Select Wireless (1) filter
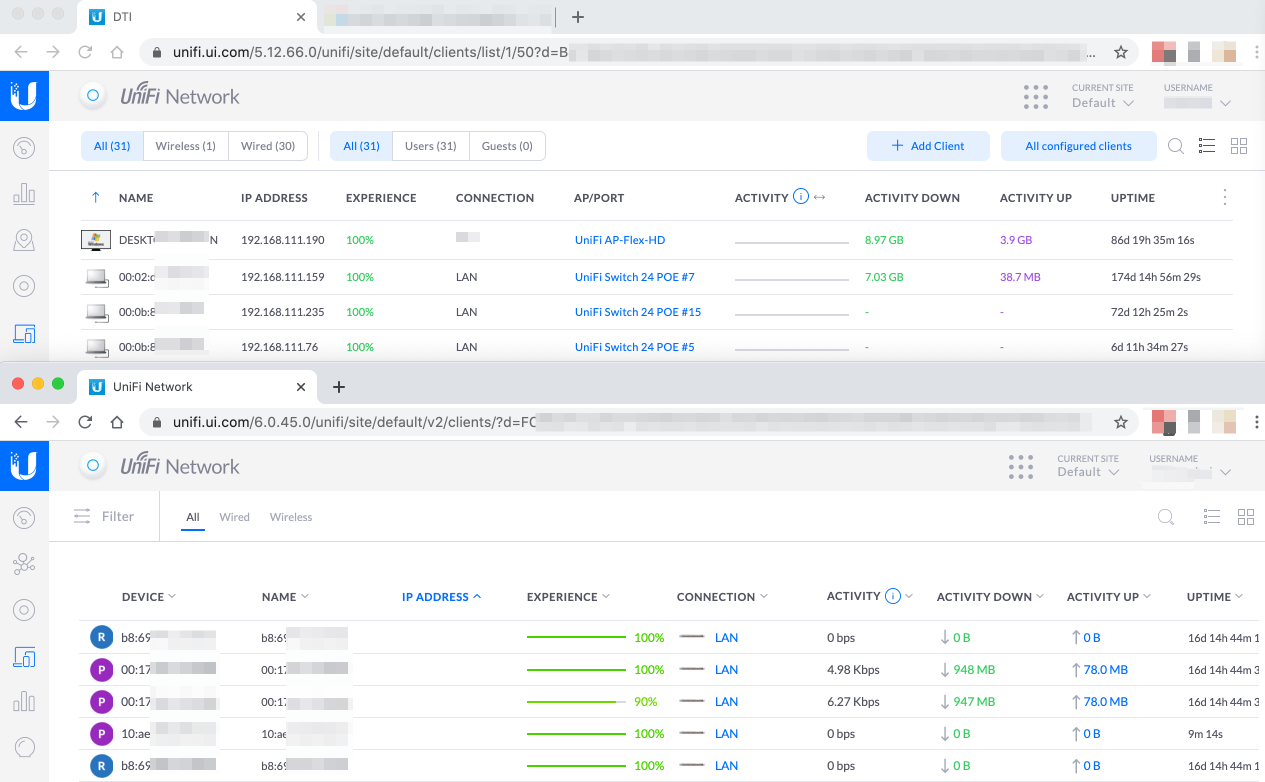Screen dimensions: 1265x782 (x=186, y=146)
